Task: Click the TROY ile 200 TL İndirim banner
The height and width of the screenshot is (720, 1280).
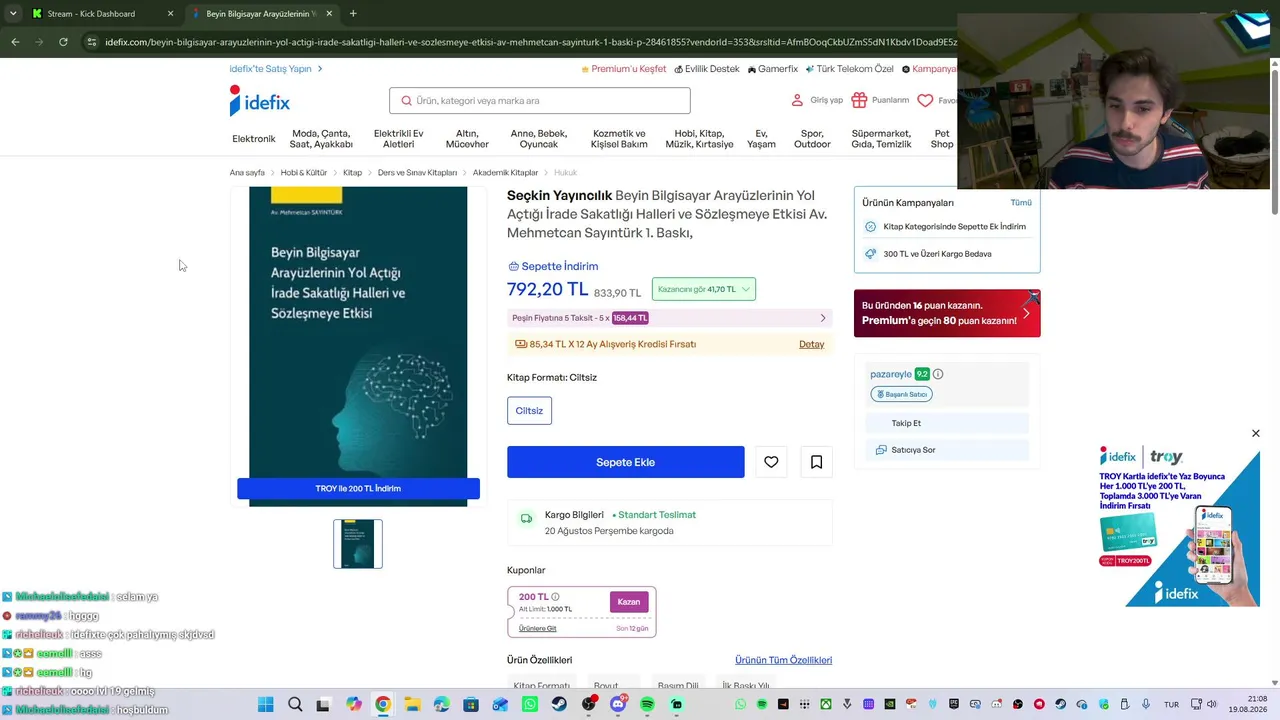Action: click(358, 489)
